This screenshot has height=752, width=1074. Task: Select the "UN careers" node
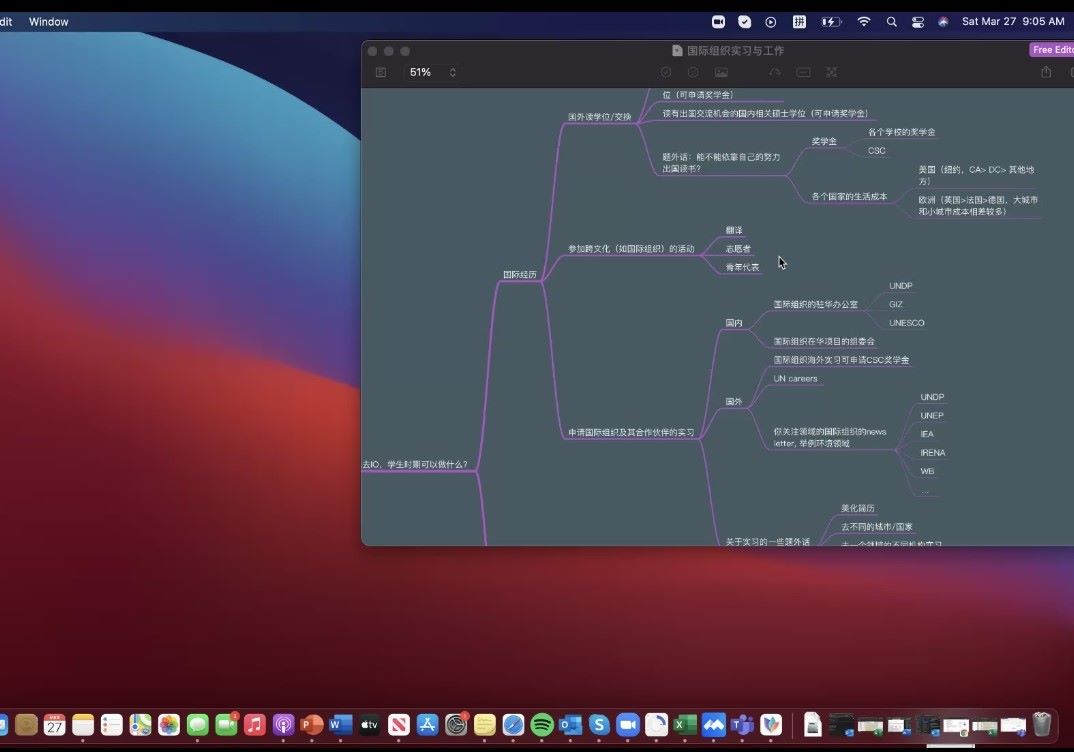795,379
